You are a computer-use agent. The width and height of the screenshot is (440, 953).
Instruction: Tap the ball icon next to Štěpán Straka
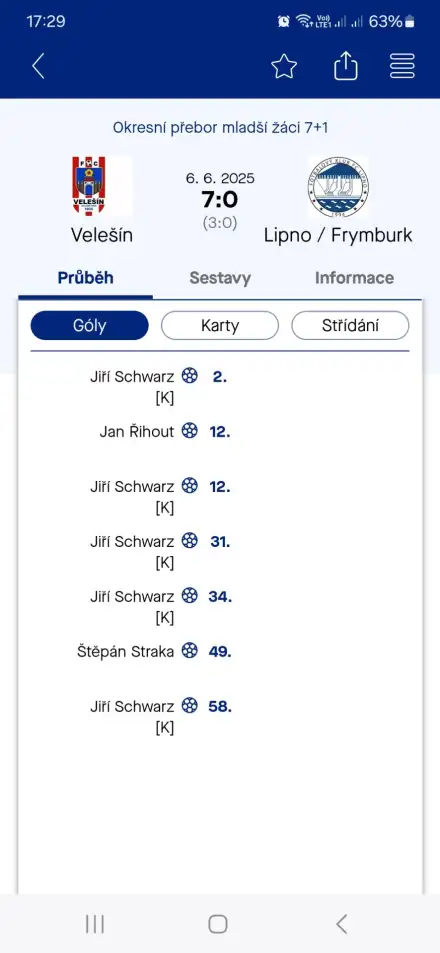pos(190,651)
